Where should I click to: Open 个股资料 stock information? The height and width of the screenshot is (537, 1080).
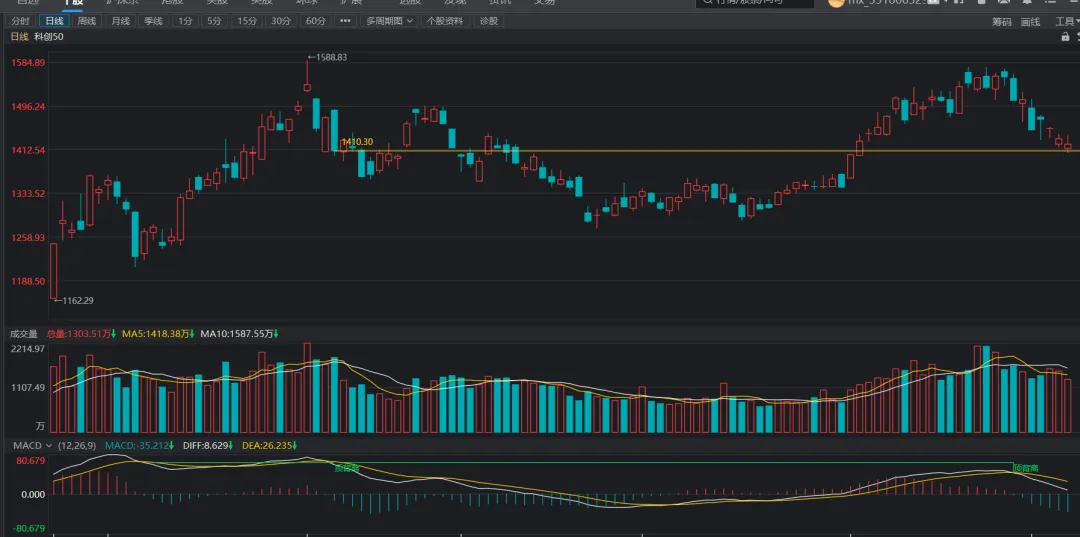point(445,21)
